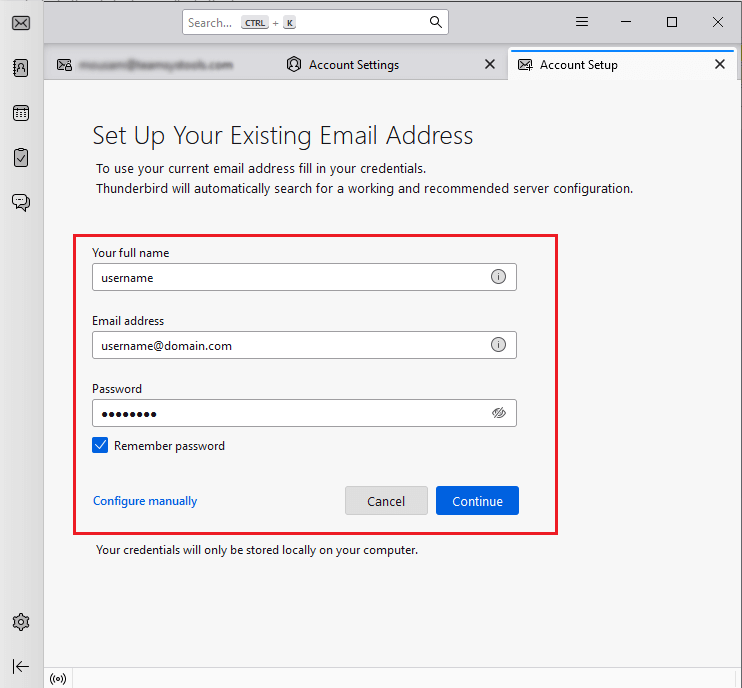The width and height of the screenshot is (742, 688).
Task: Open Configure manually link
Action: [145, 501]
